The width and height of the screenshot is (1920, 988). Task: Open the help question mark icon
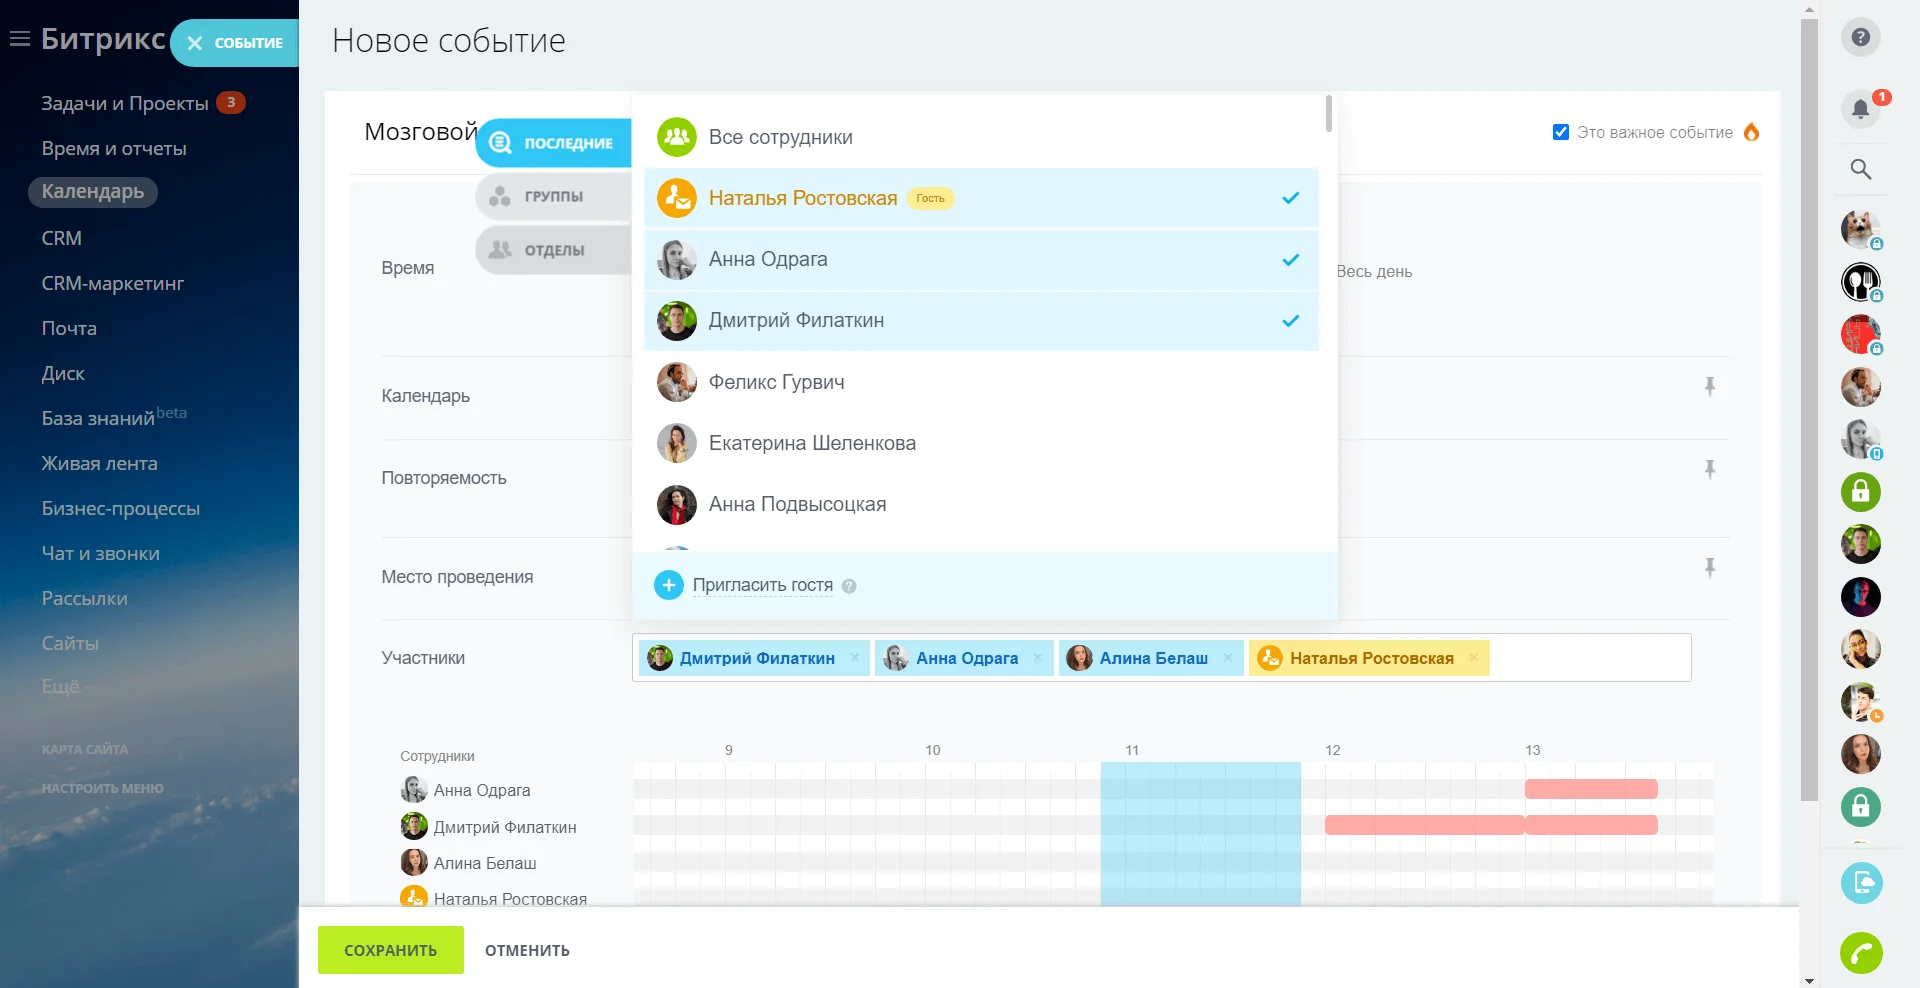(x=1860, y=37)
